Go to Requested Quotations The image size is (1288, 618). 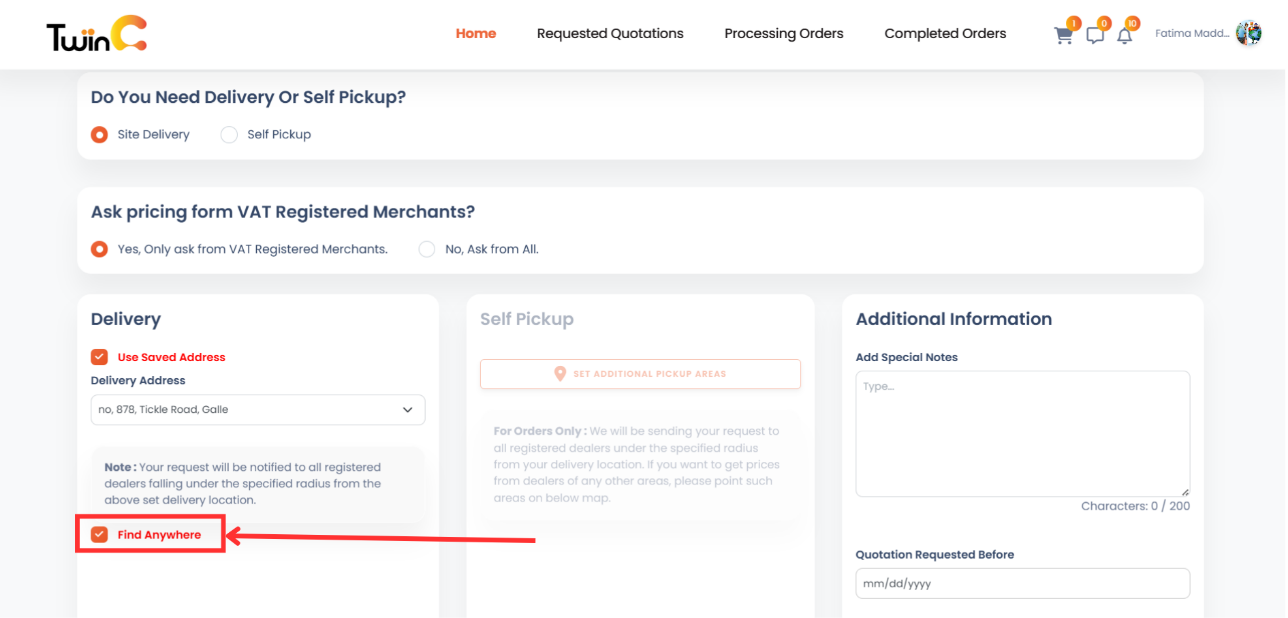coord(610,33)
